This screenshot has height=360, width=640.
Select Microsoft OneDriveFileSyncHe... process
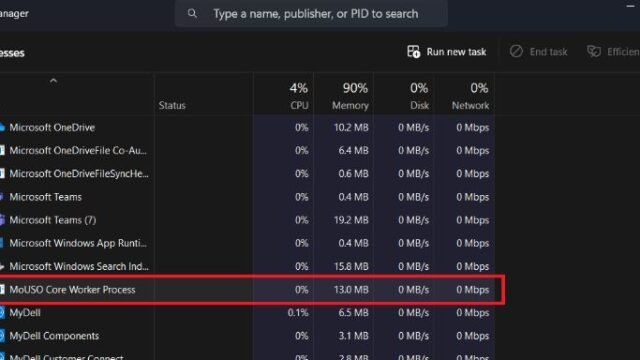pos(247,174)
